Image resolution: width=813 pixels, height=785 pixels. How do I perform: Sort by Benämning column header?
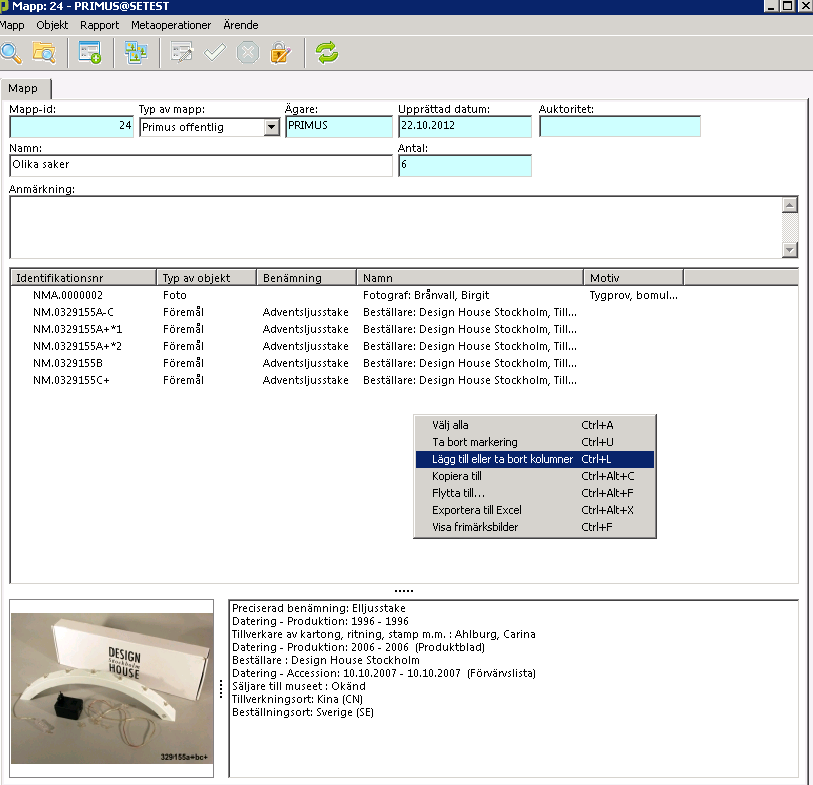tap(306, 278)
